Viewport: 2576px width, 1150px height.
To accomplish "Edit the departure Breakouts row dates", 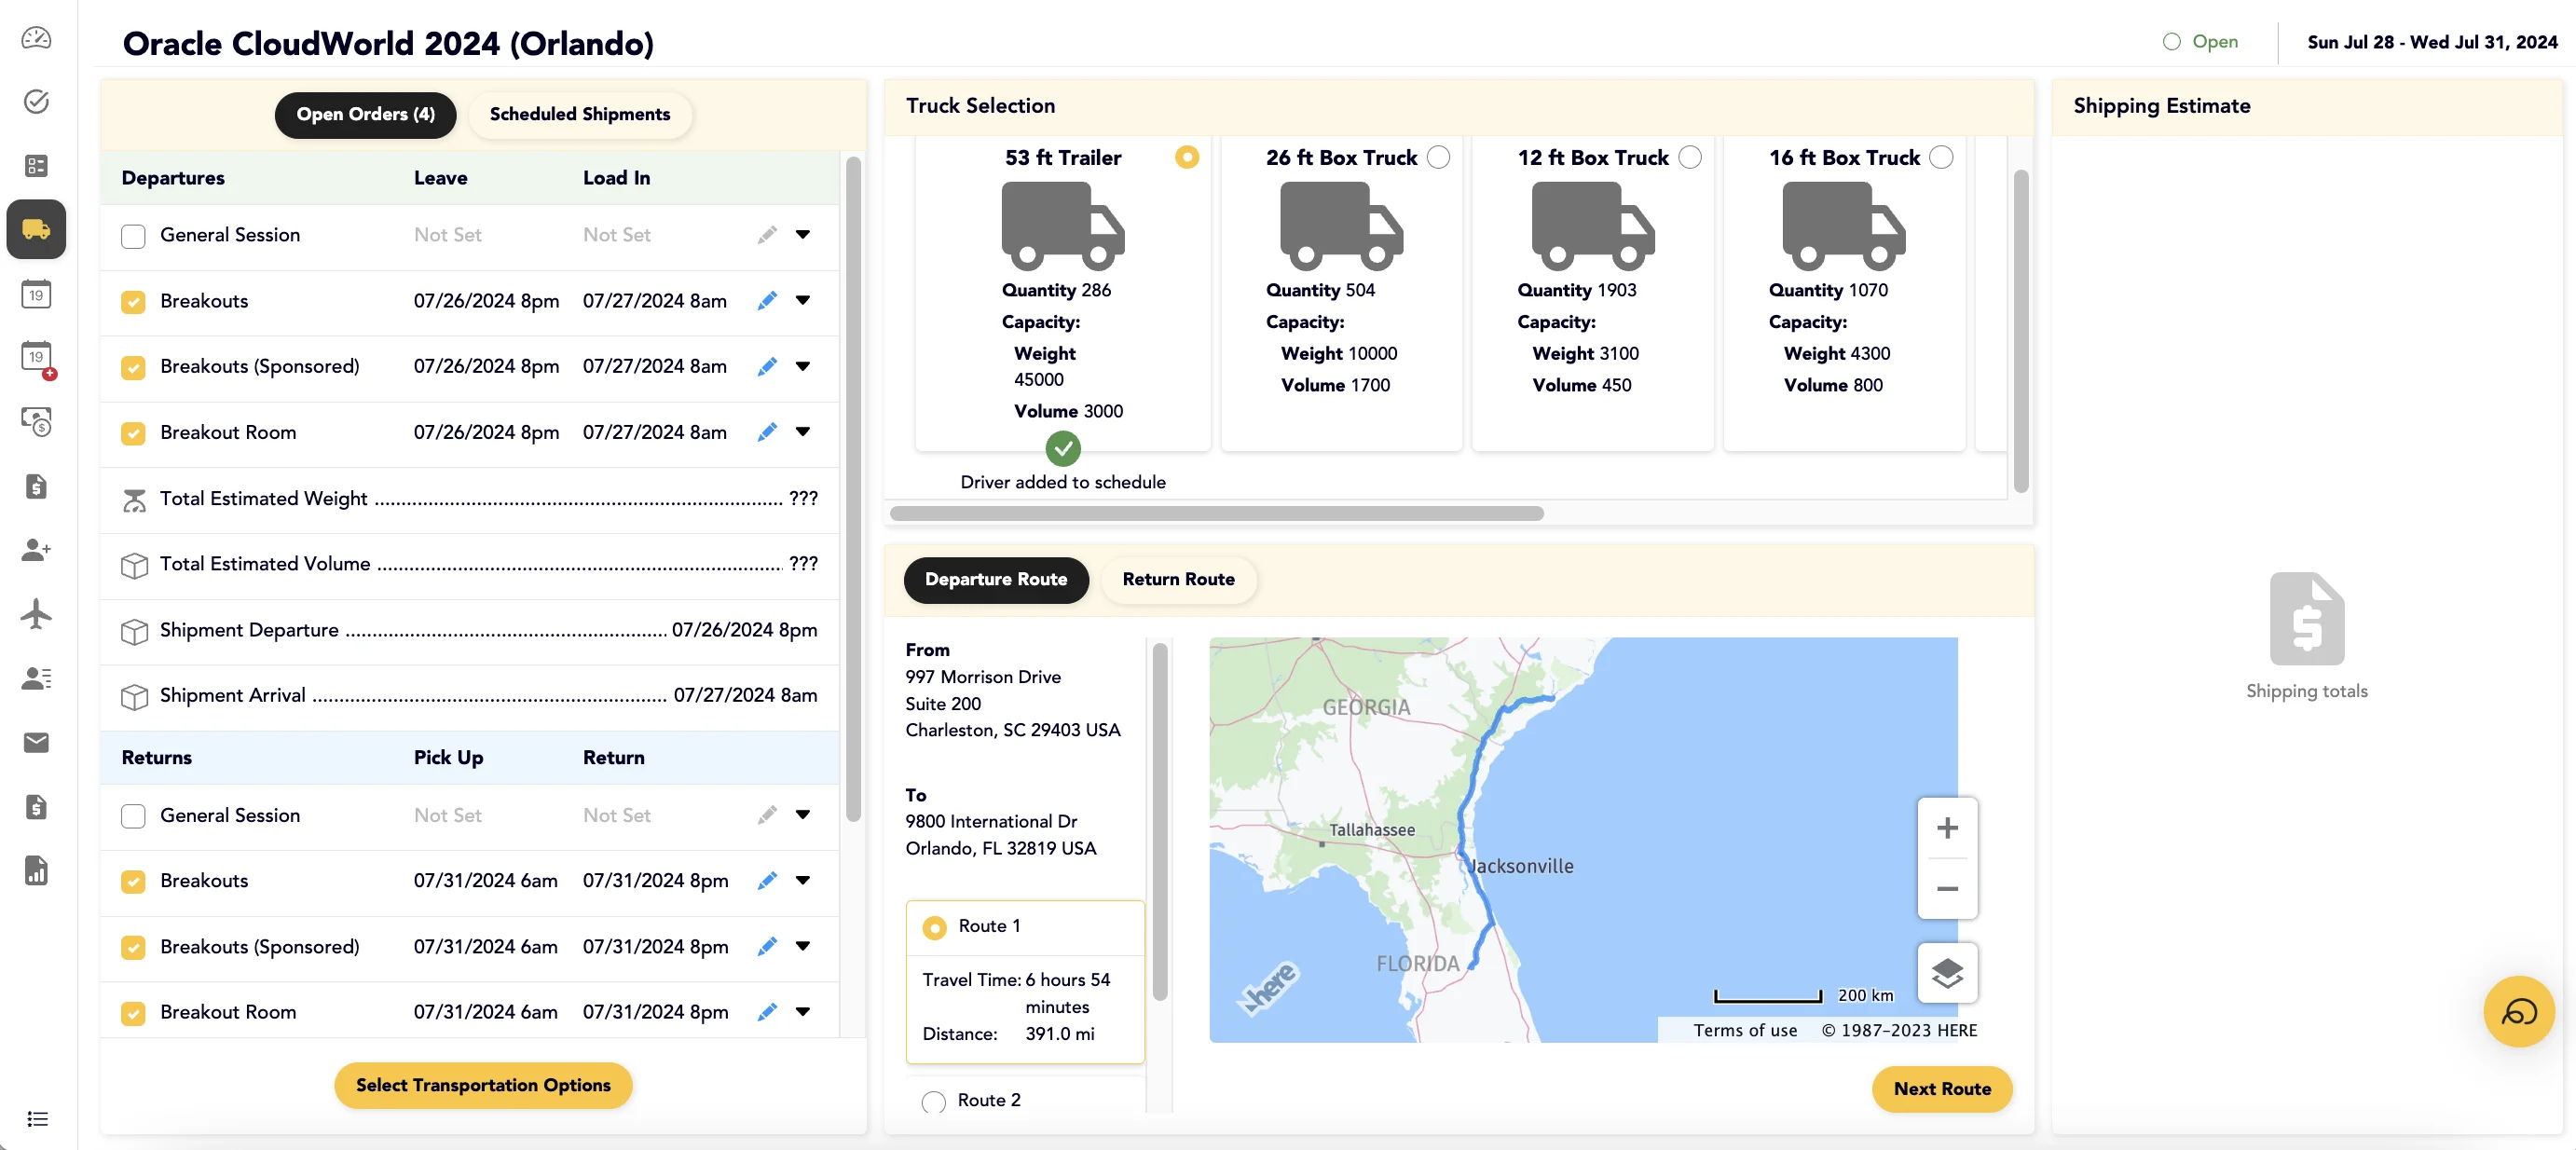I will [767, 301].
